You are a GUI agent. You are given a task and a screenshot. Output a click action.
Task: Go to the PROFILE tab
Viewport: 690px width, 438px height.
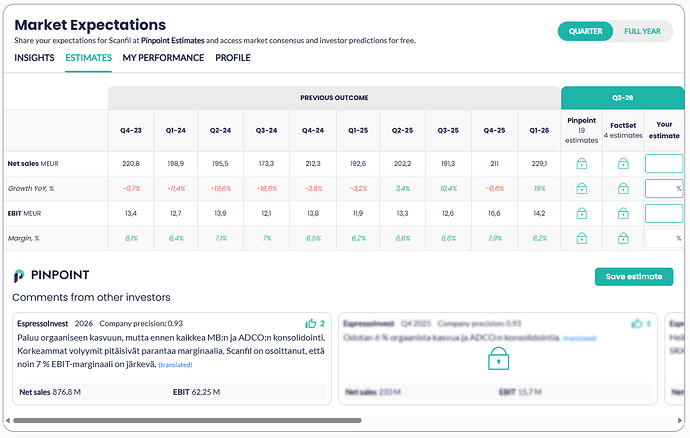233,58
